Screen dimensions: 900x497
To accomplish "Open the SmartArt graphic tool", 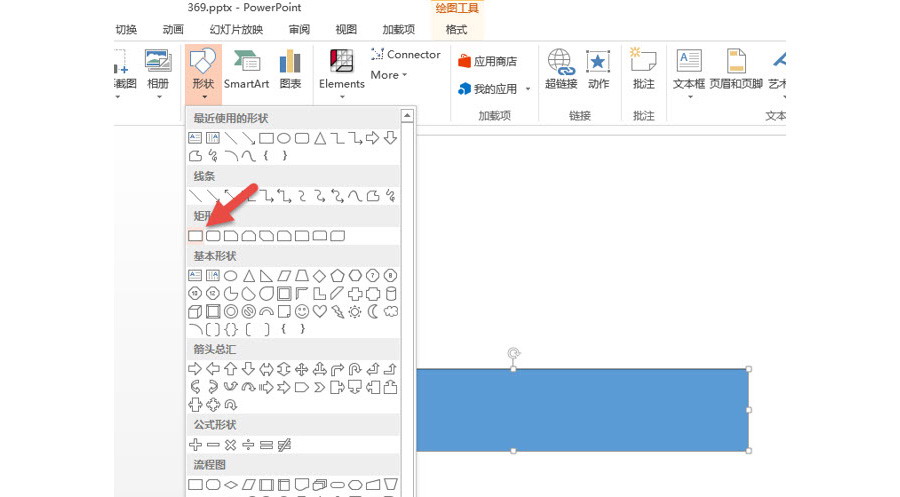I will point(246,70).
